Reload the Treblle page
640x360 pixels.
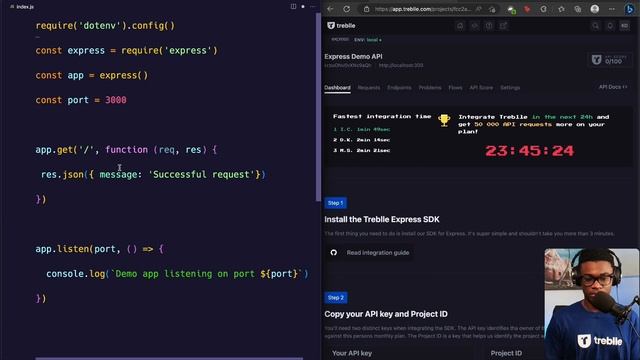tap(347, 9)
